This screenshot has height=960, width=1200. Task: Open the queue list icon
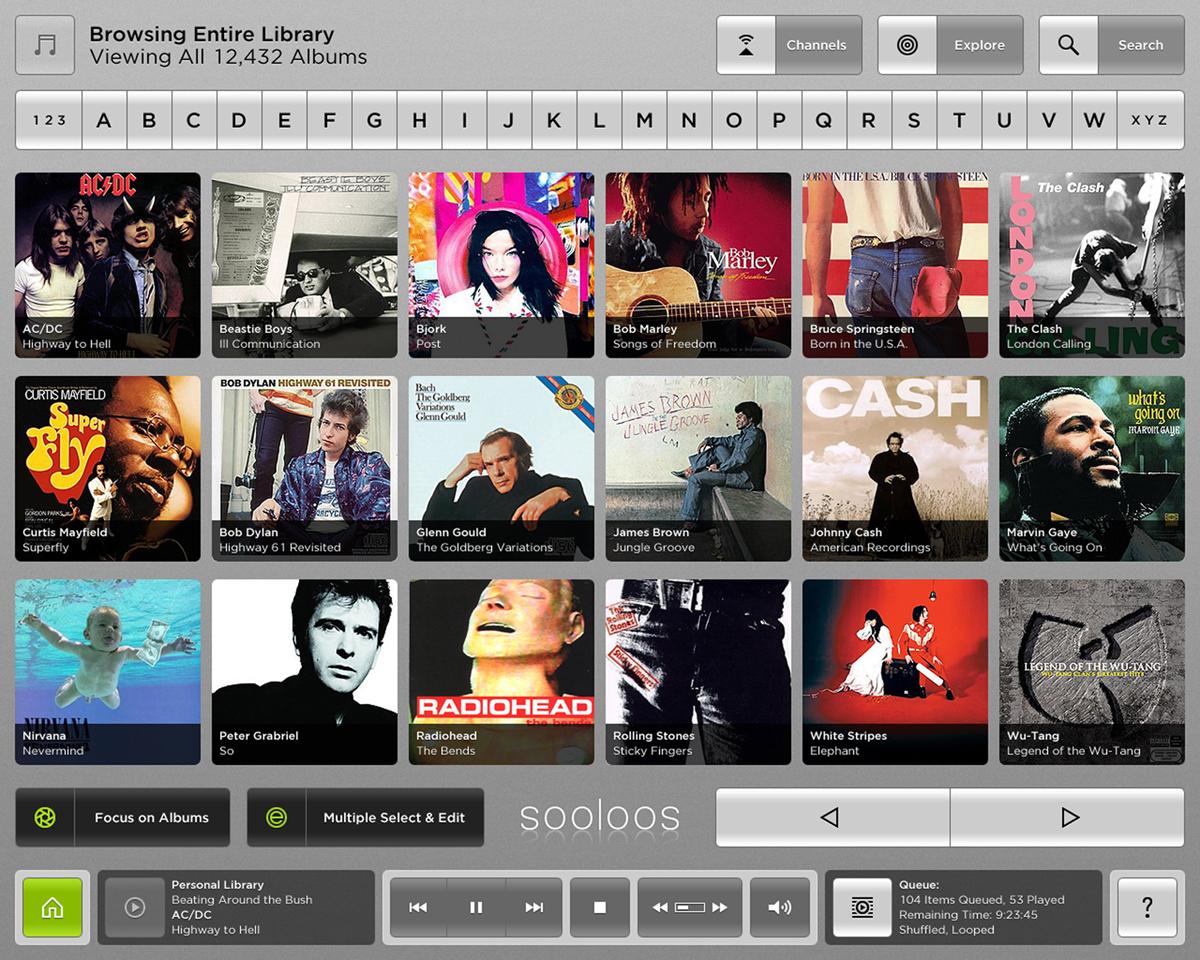tap(862, 907)
